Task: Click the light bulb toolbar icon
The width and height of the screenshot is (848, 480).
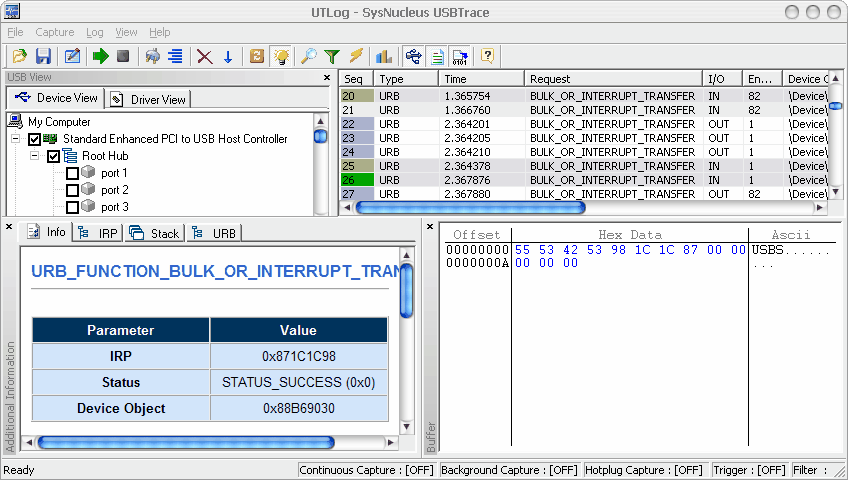Action: pos(282,56)
